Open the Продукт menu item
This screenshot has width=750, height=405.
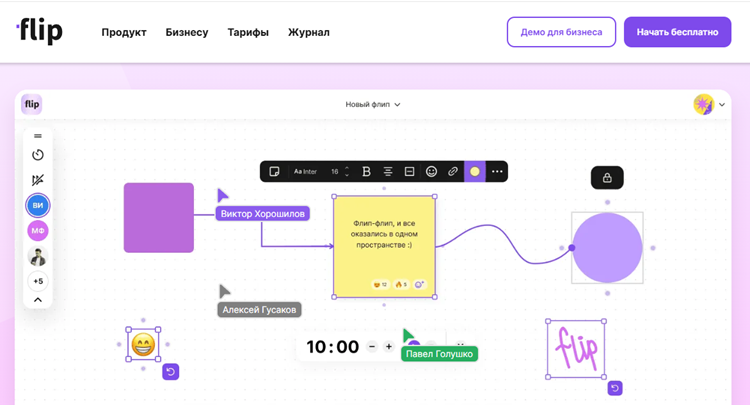point(124,32)
